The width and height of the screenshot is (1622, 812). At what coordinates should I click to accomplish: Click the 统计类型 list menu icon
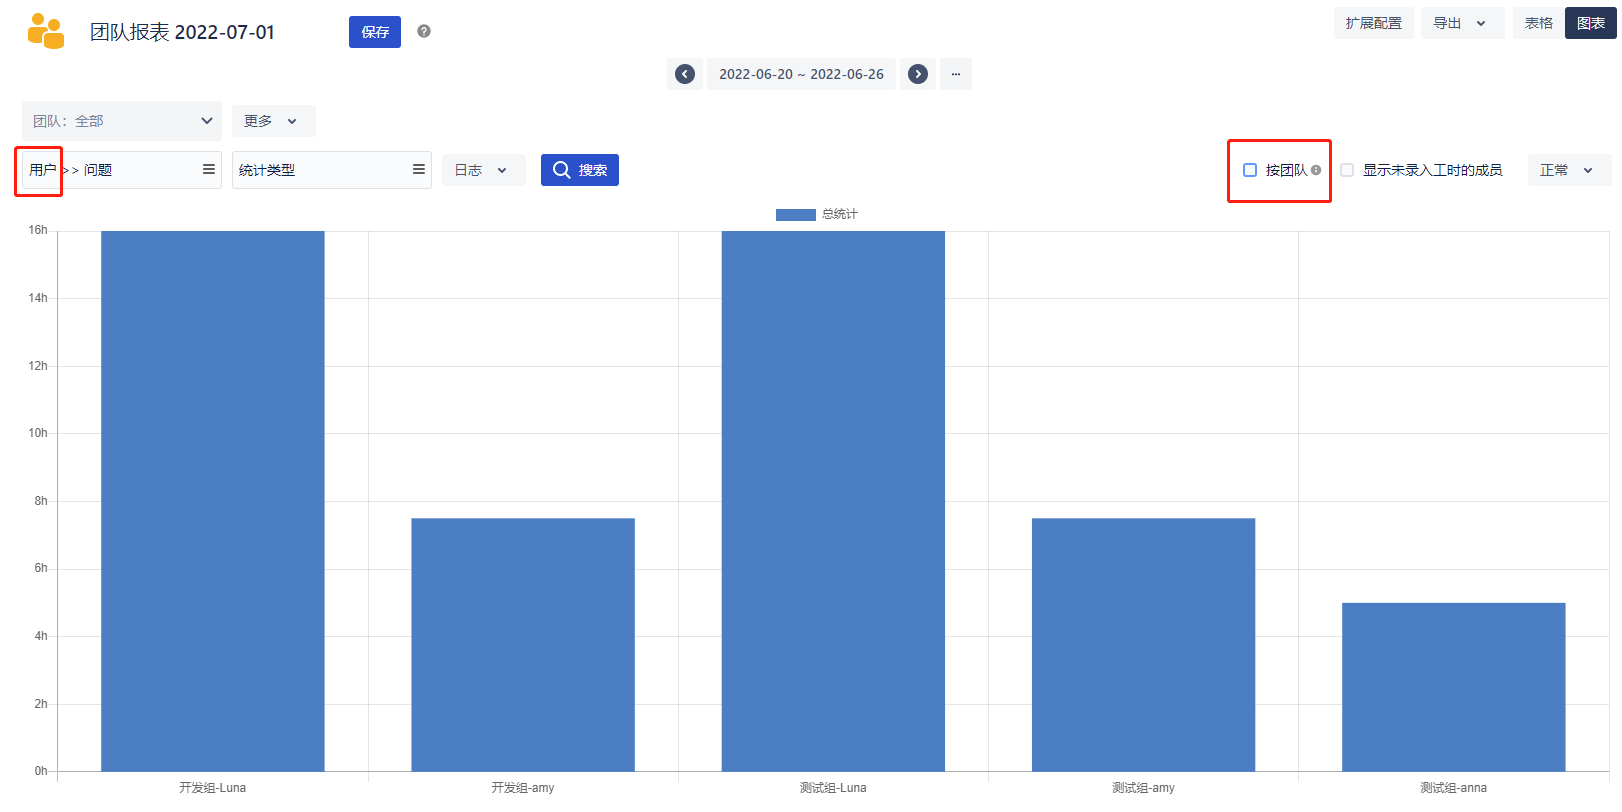[x=419, y=170]
